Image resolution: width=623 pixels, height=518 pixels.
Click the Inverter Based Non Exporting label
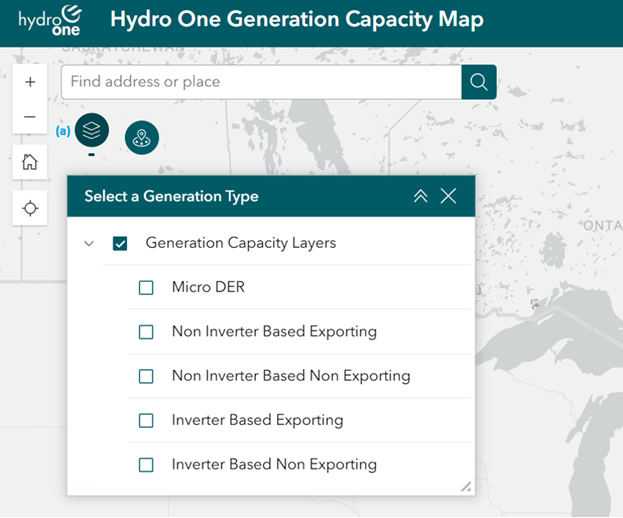click(274, 465)
